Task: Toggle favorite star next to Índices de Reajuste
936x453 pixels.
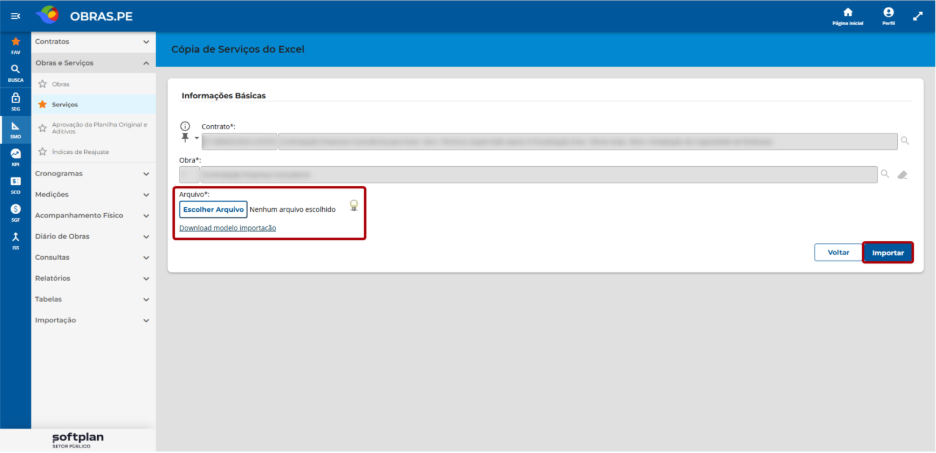Action: tap(42, 152)
